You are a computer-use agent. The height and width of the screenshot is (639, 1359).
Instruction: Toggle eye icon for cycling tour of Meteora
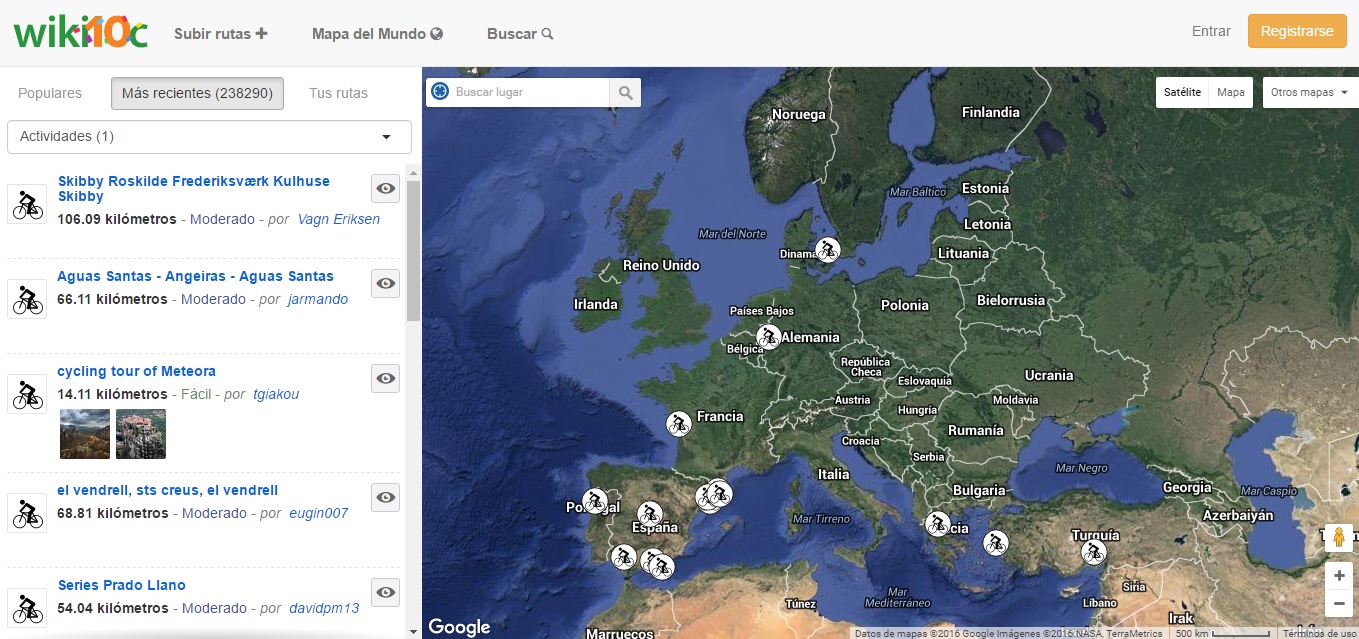pyautogui.click(x=385, y=378)
